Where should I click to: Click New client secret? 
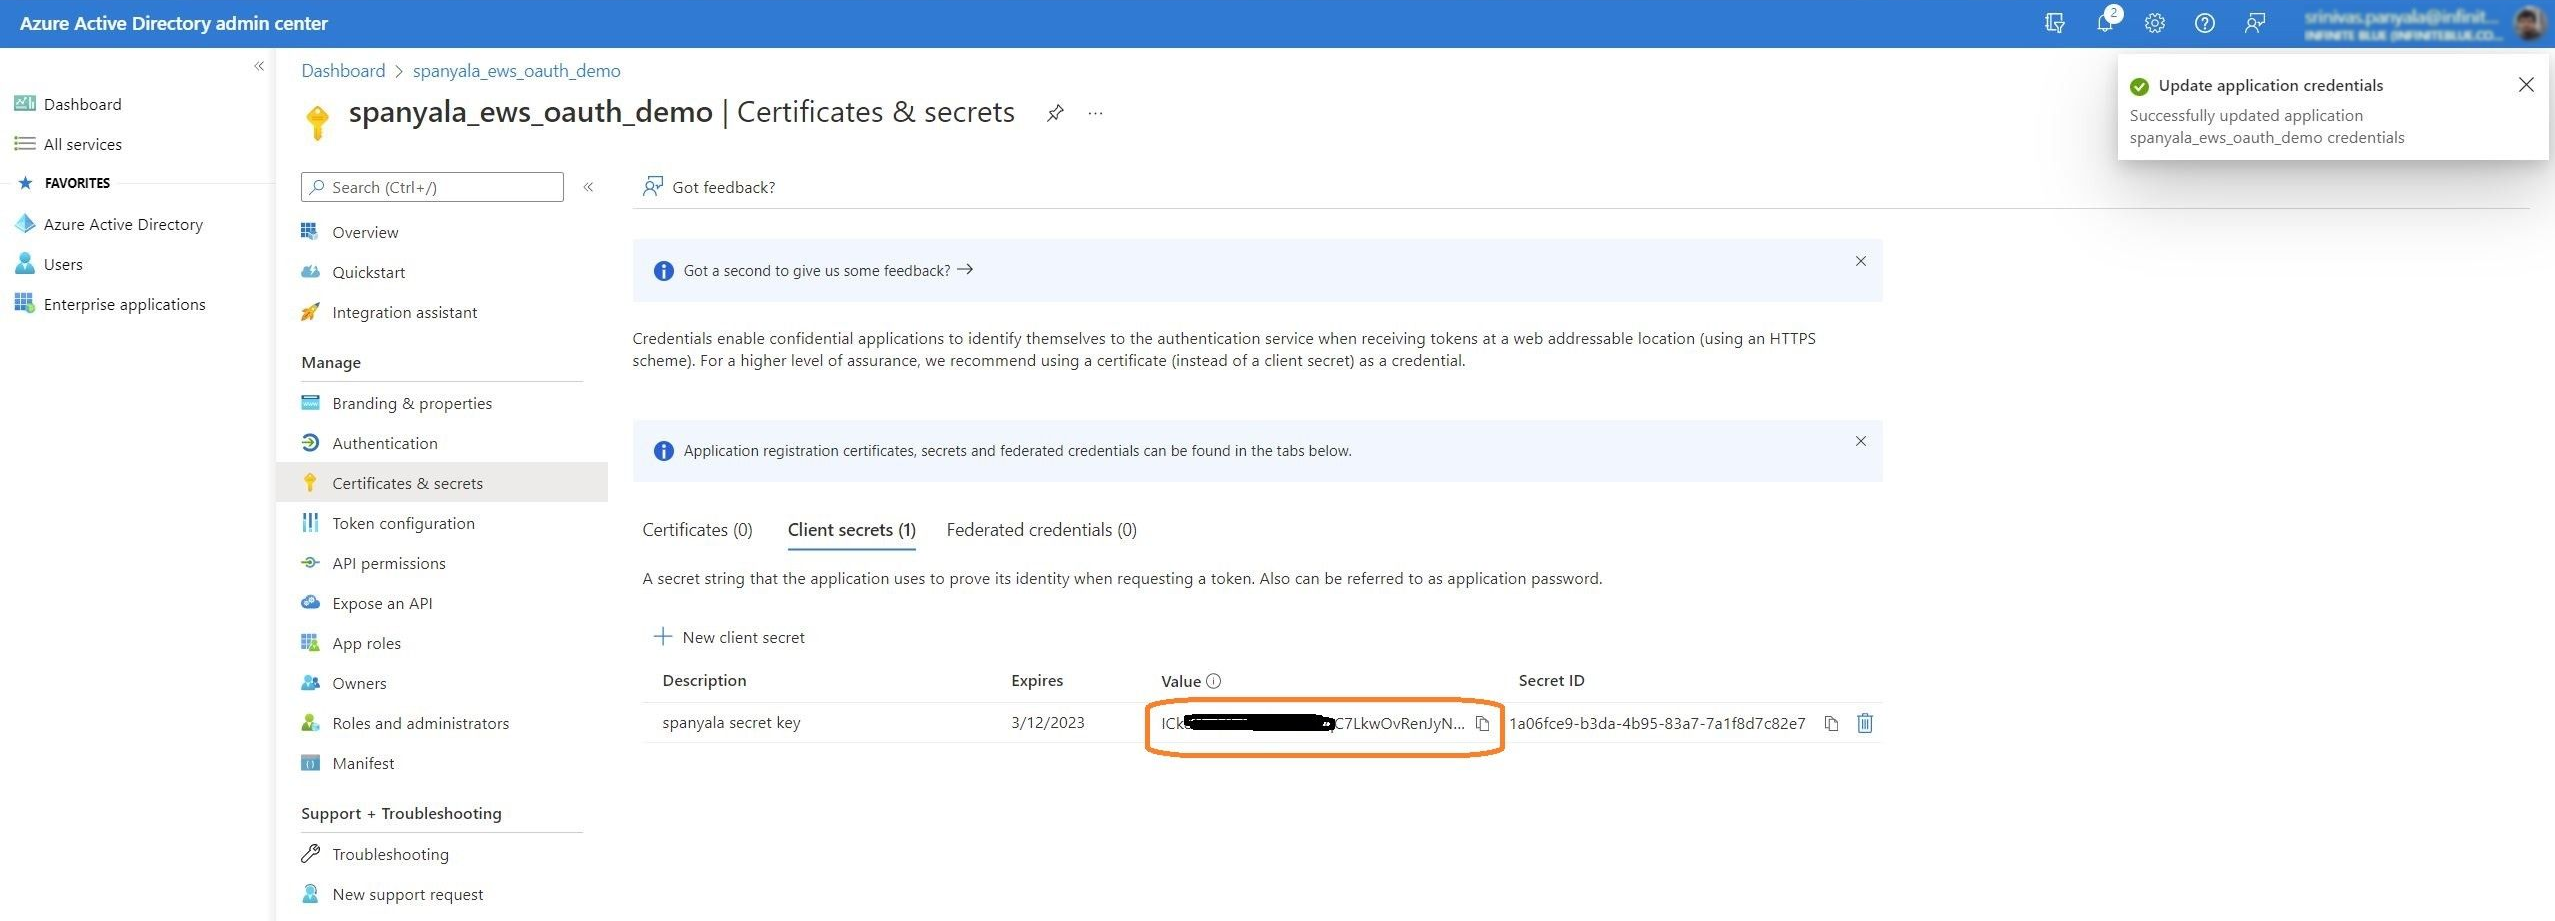click(x=729, y=637)
